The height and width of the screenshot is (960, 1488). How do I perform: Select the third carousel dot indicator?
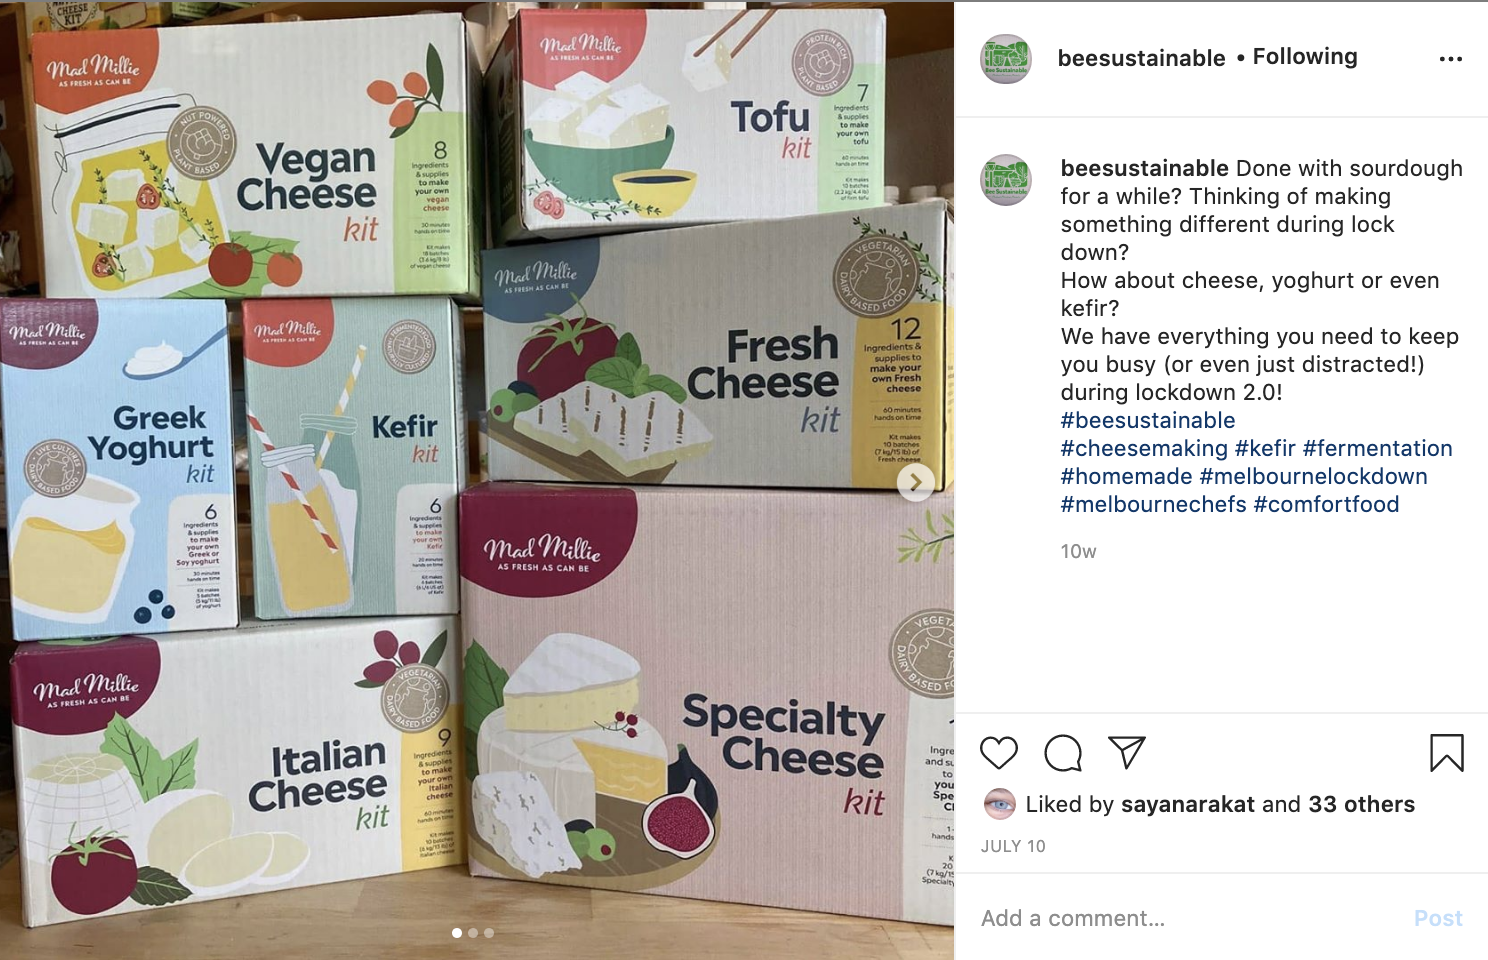tap(489, 933)
